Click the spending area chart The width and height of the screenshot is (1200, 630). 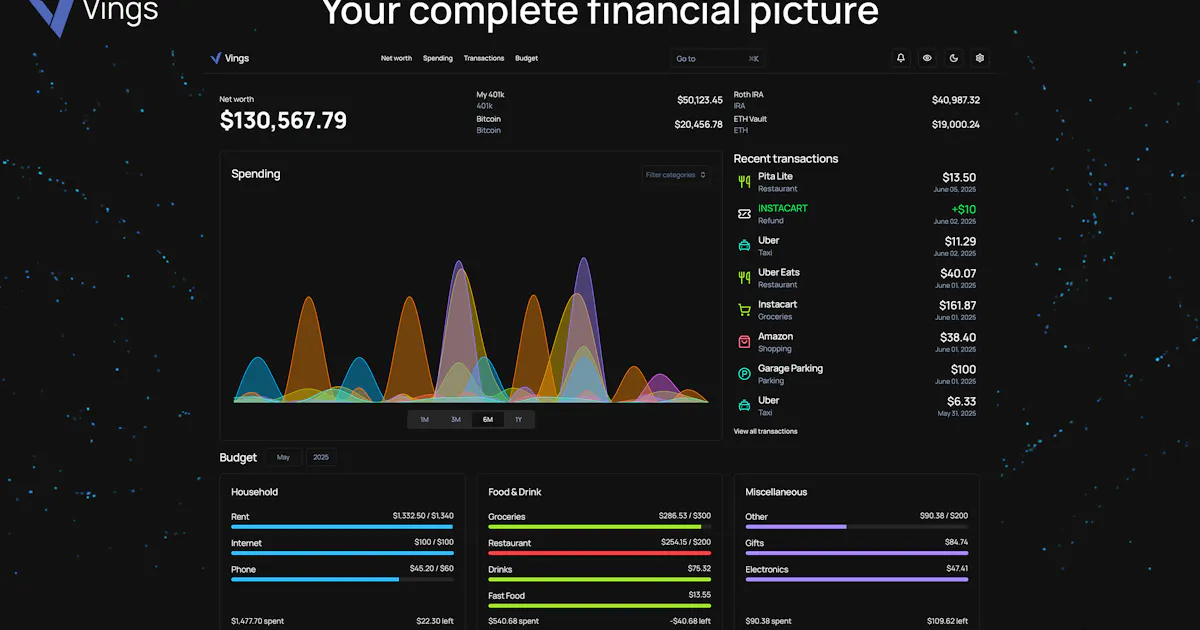pyautogui.click(x=471, y=330)
